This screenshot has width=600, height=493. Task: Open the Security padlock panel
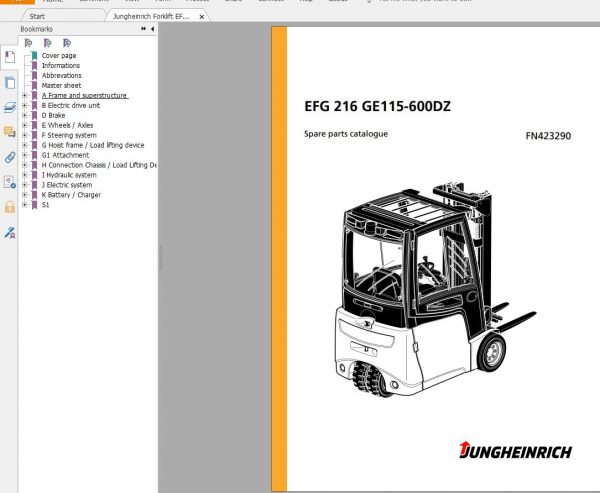tap(10, 207)
